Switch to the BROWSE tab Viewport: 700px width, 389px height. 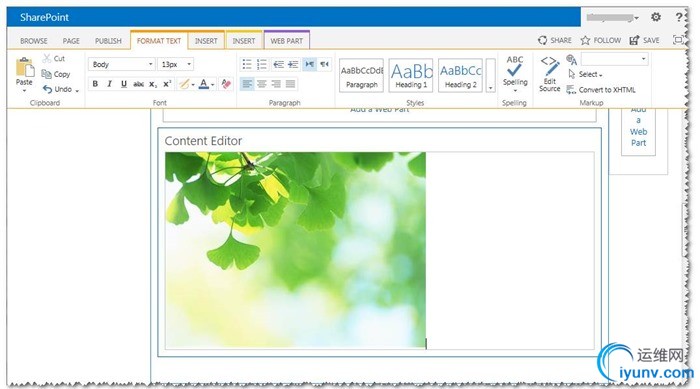33,41
